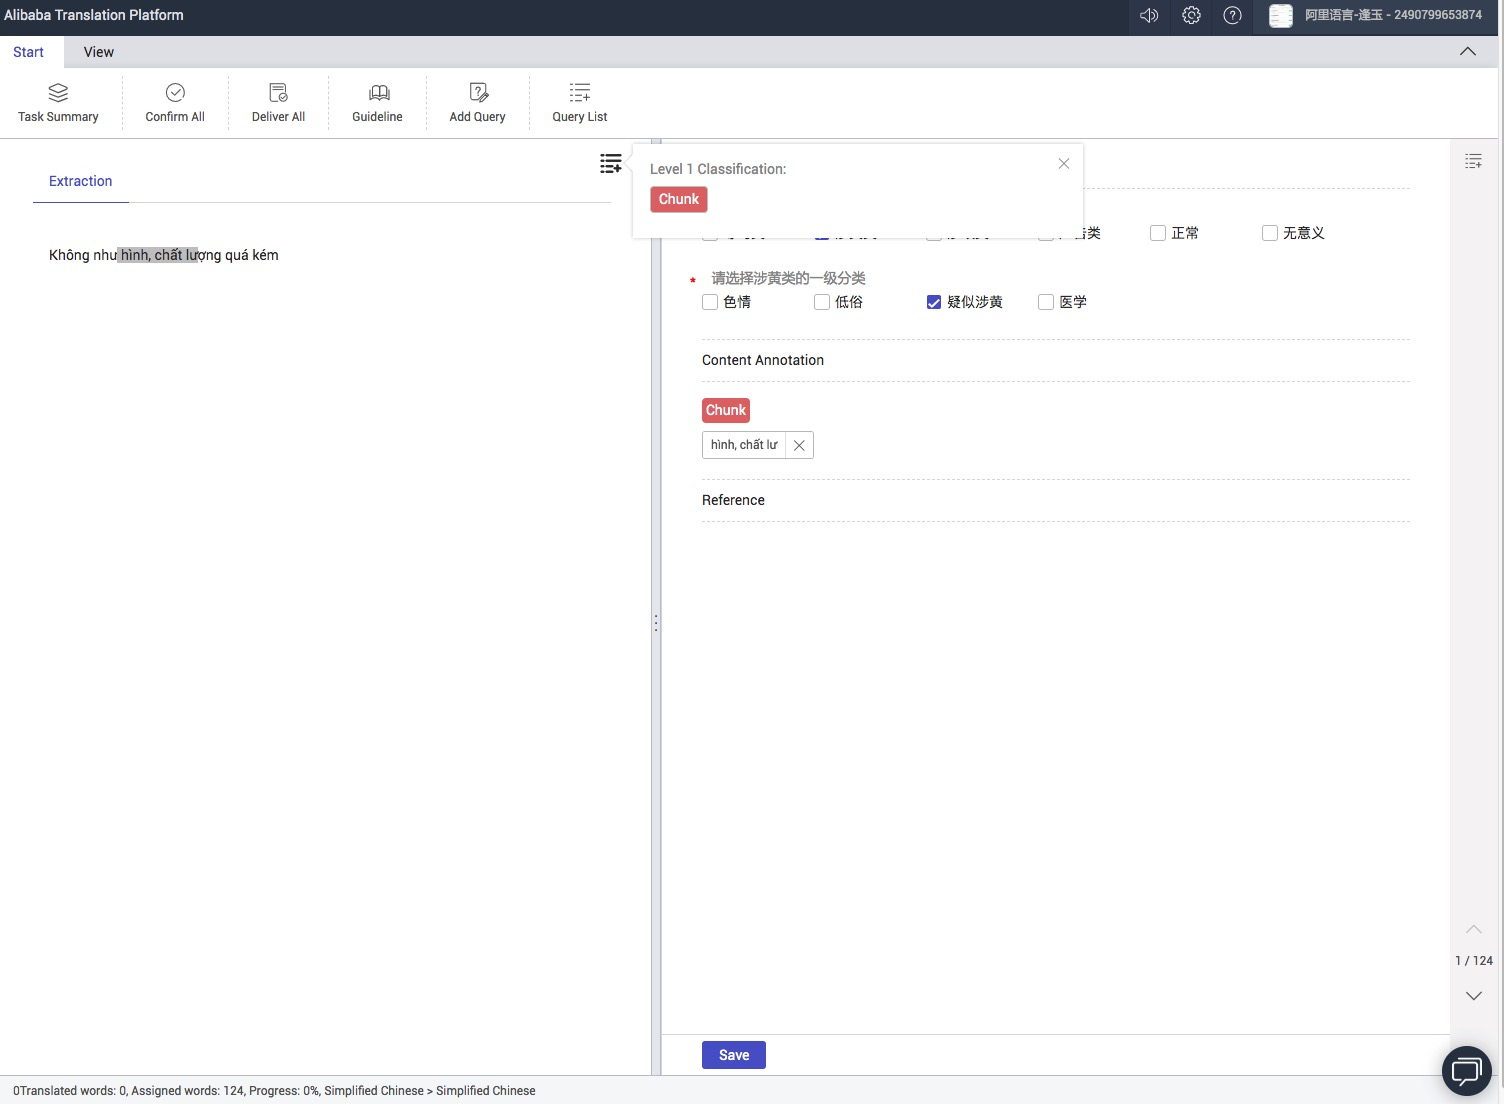The height and width of the screenshot is (1104, 1504).
Task: Click the add-list icon beside Extraction panel
Action: pos(611,163)
